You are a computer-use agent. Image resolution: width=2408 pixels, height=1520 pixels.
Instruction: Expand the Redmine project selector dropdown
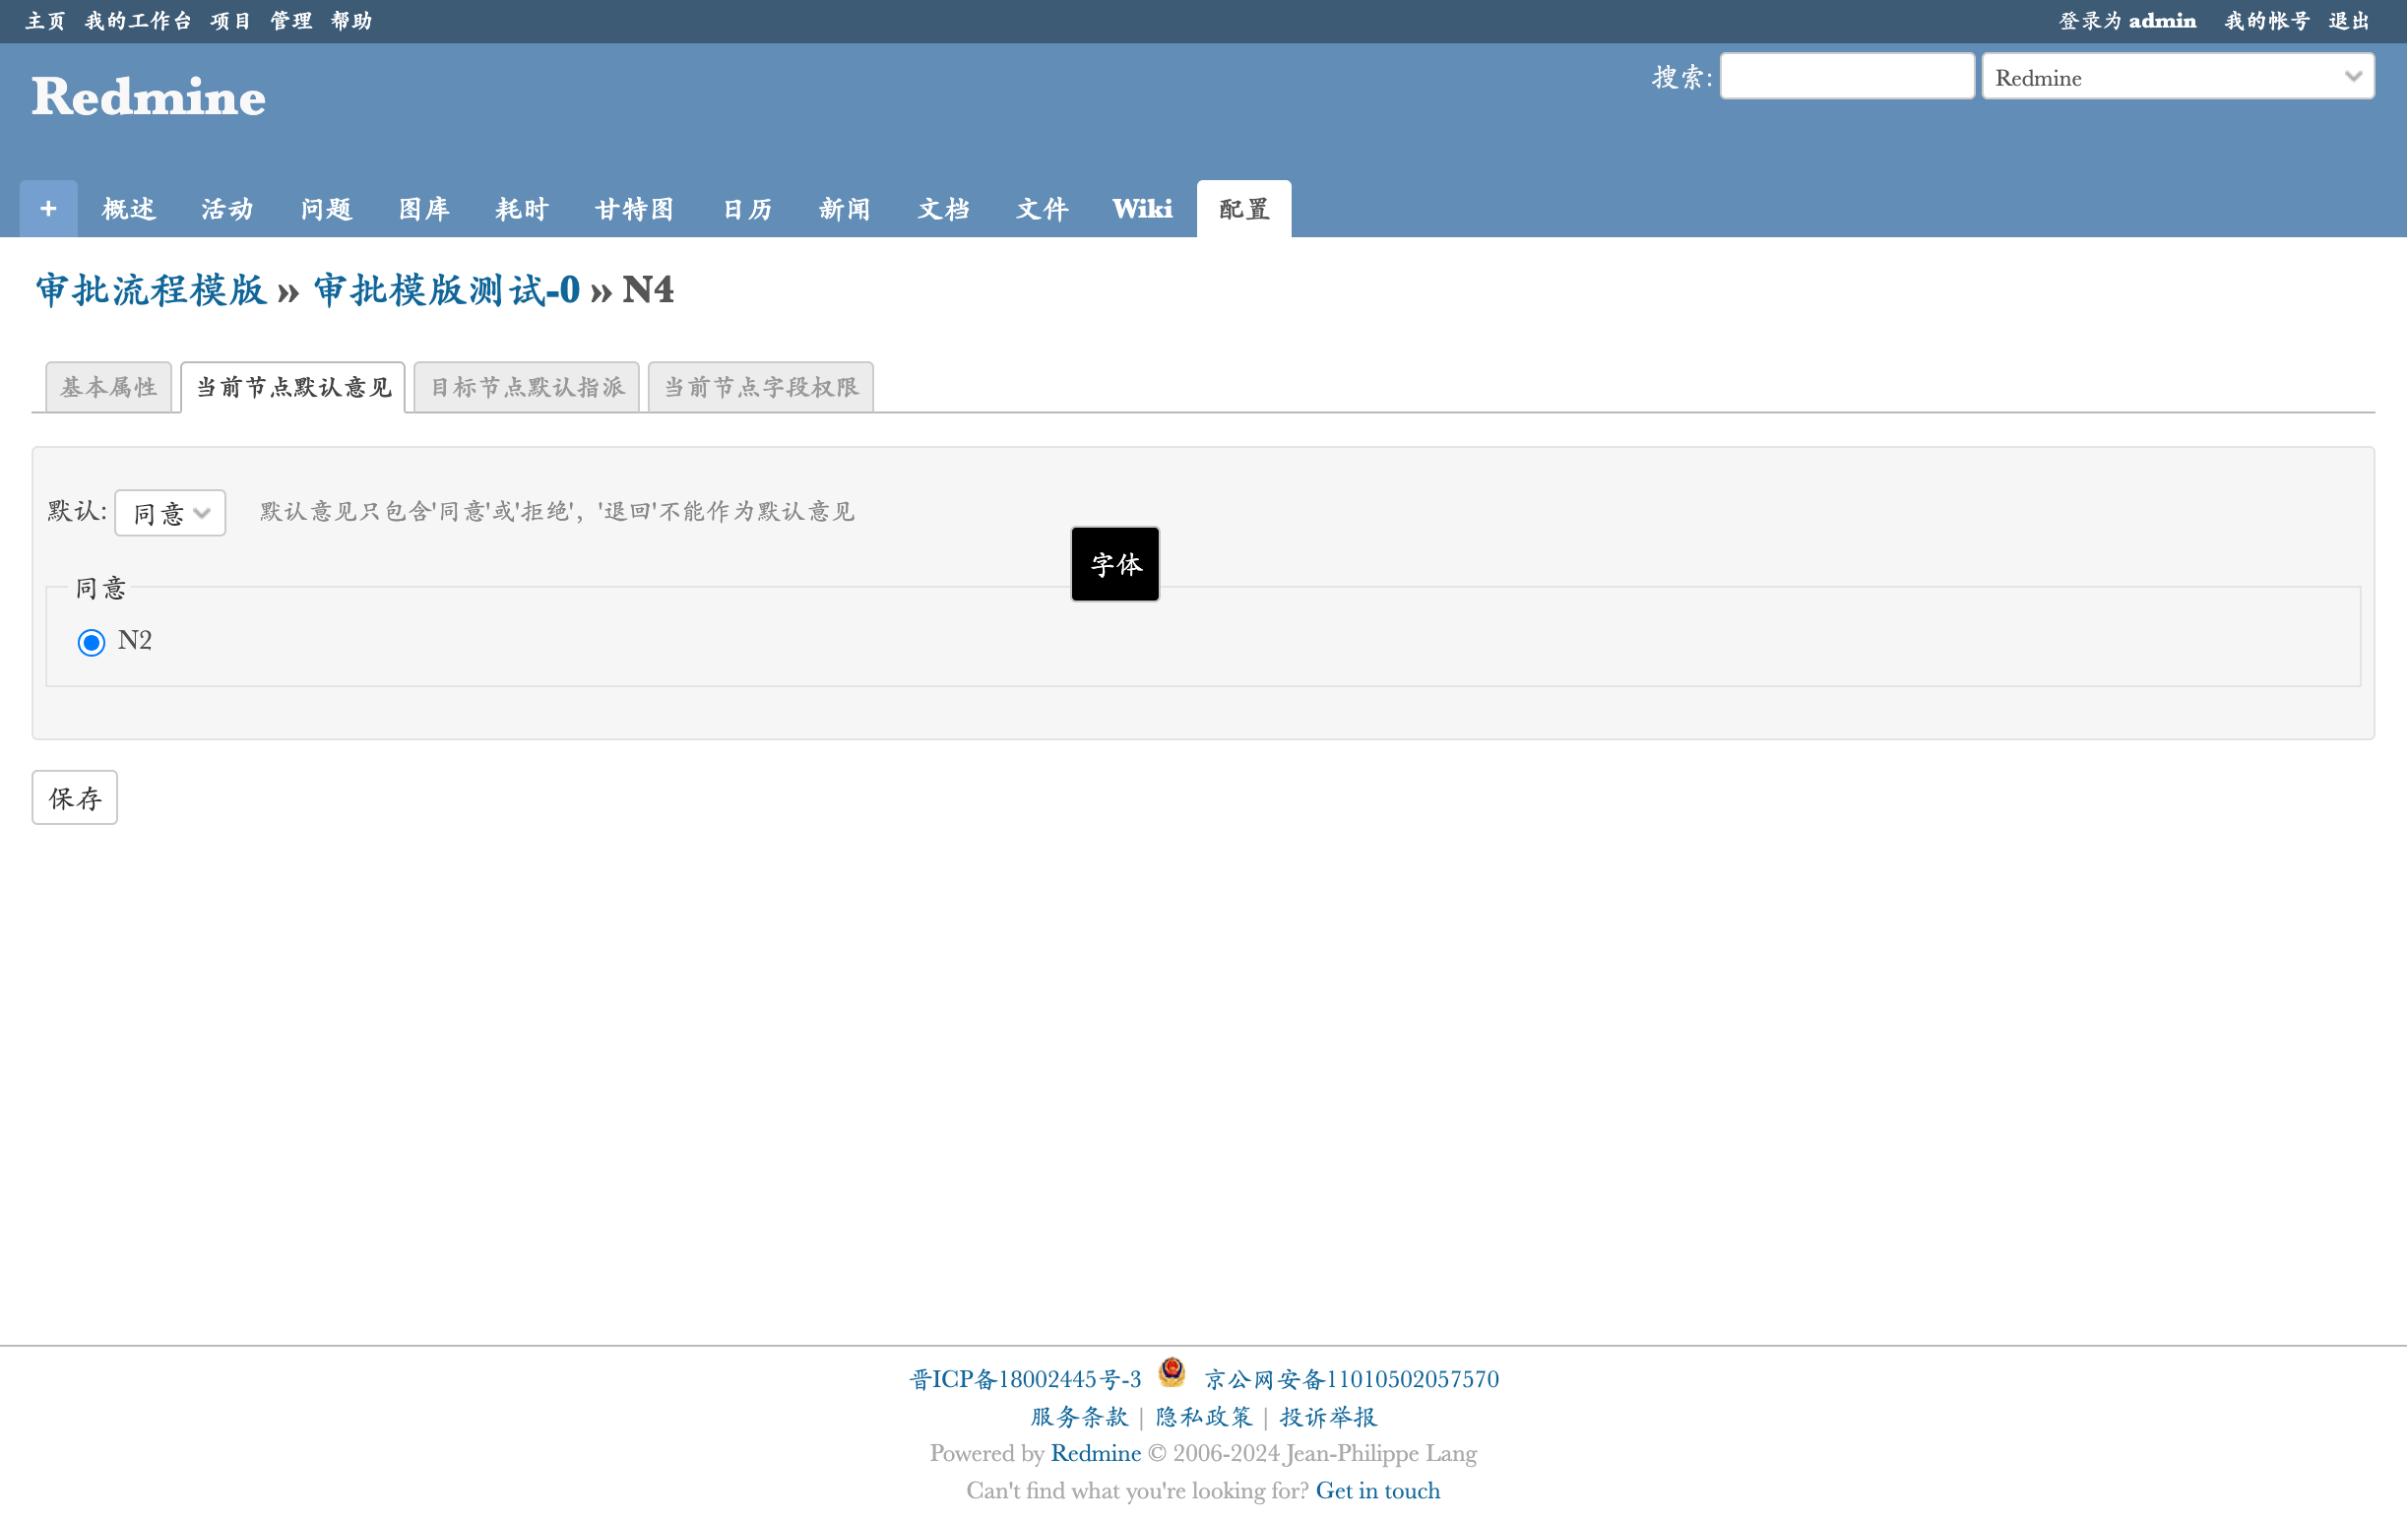pyautogui.click(x=2177, y=77)
